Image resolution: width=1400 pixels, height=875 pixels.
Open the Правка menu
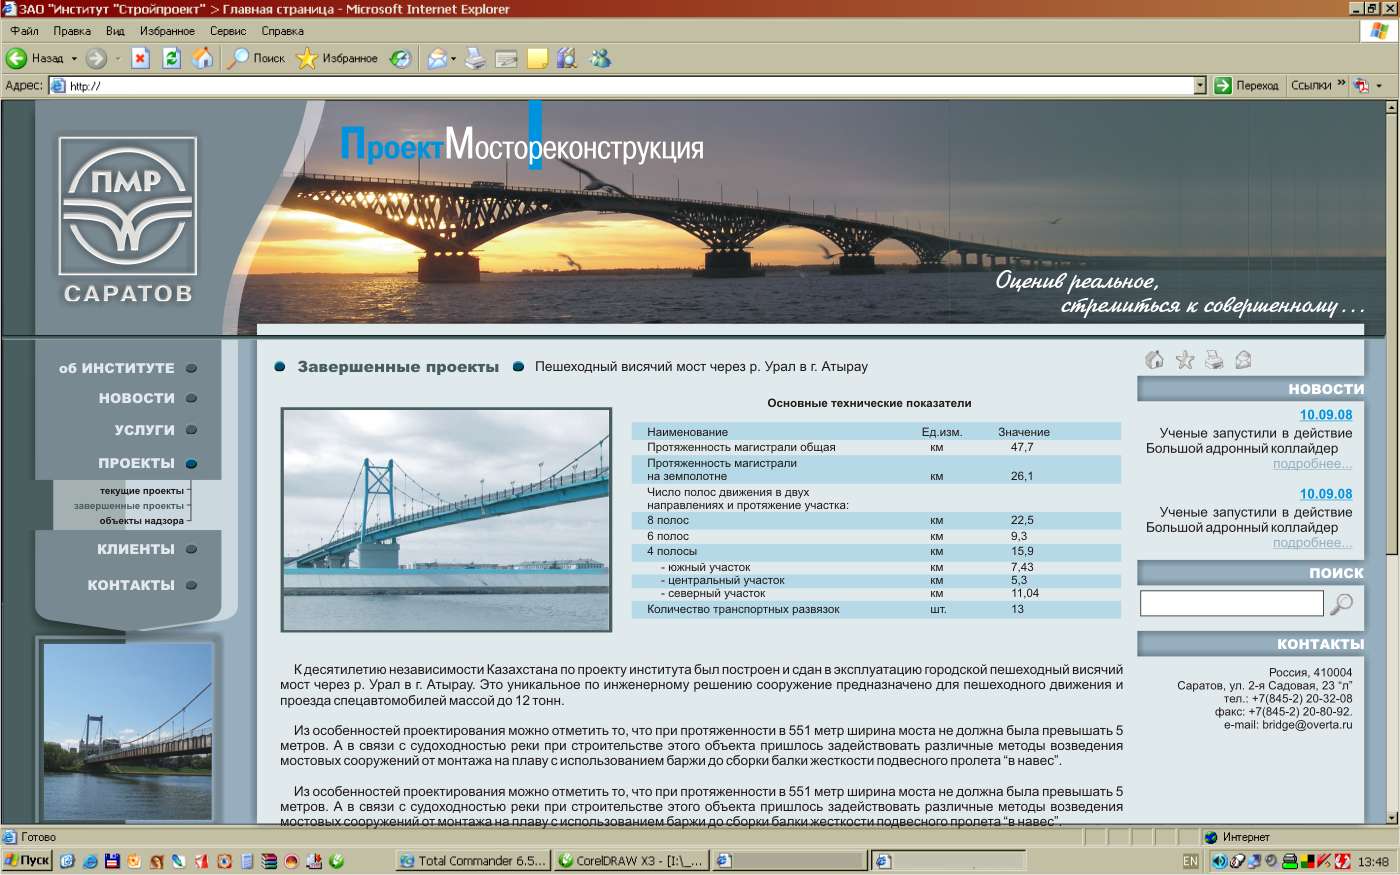pos(72,31)
